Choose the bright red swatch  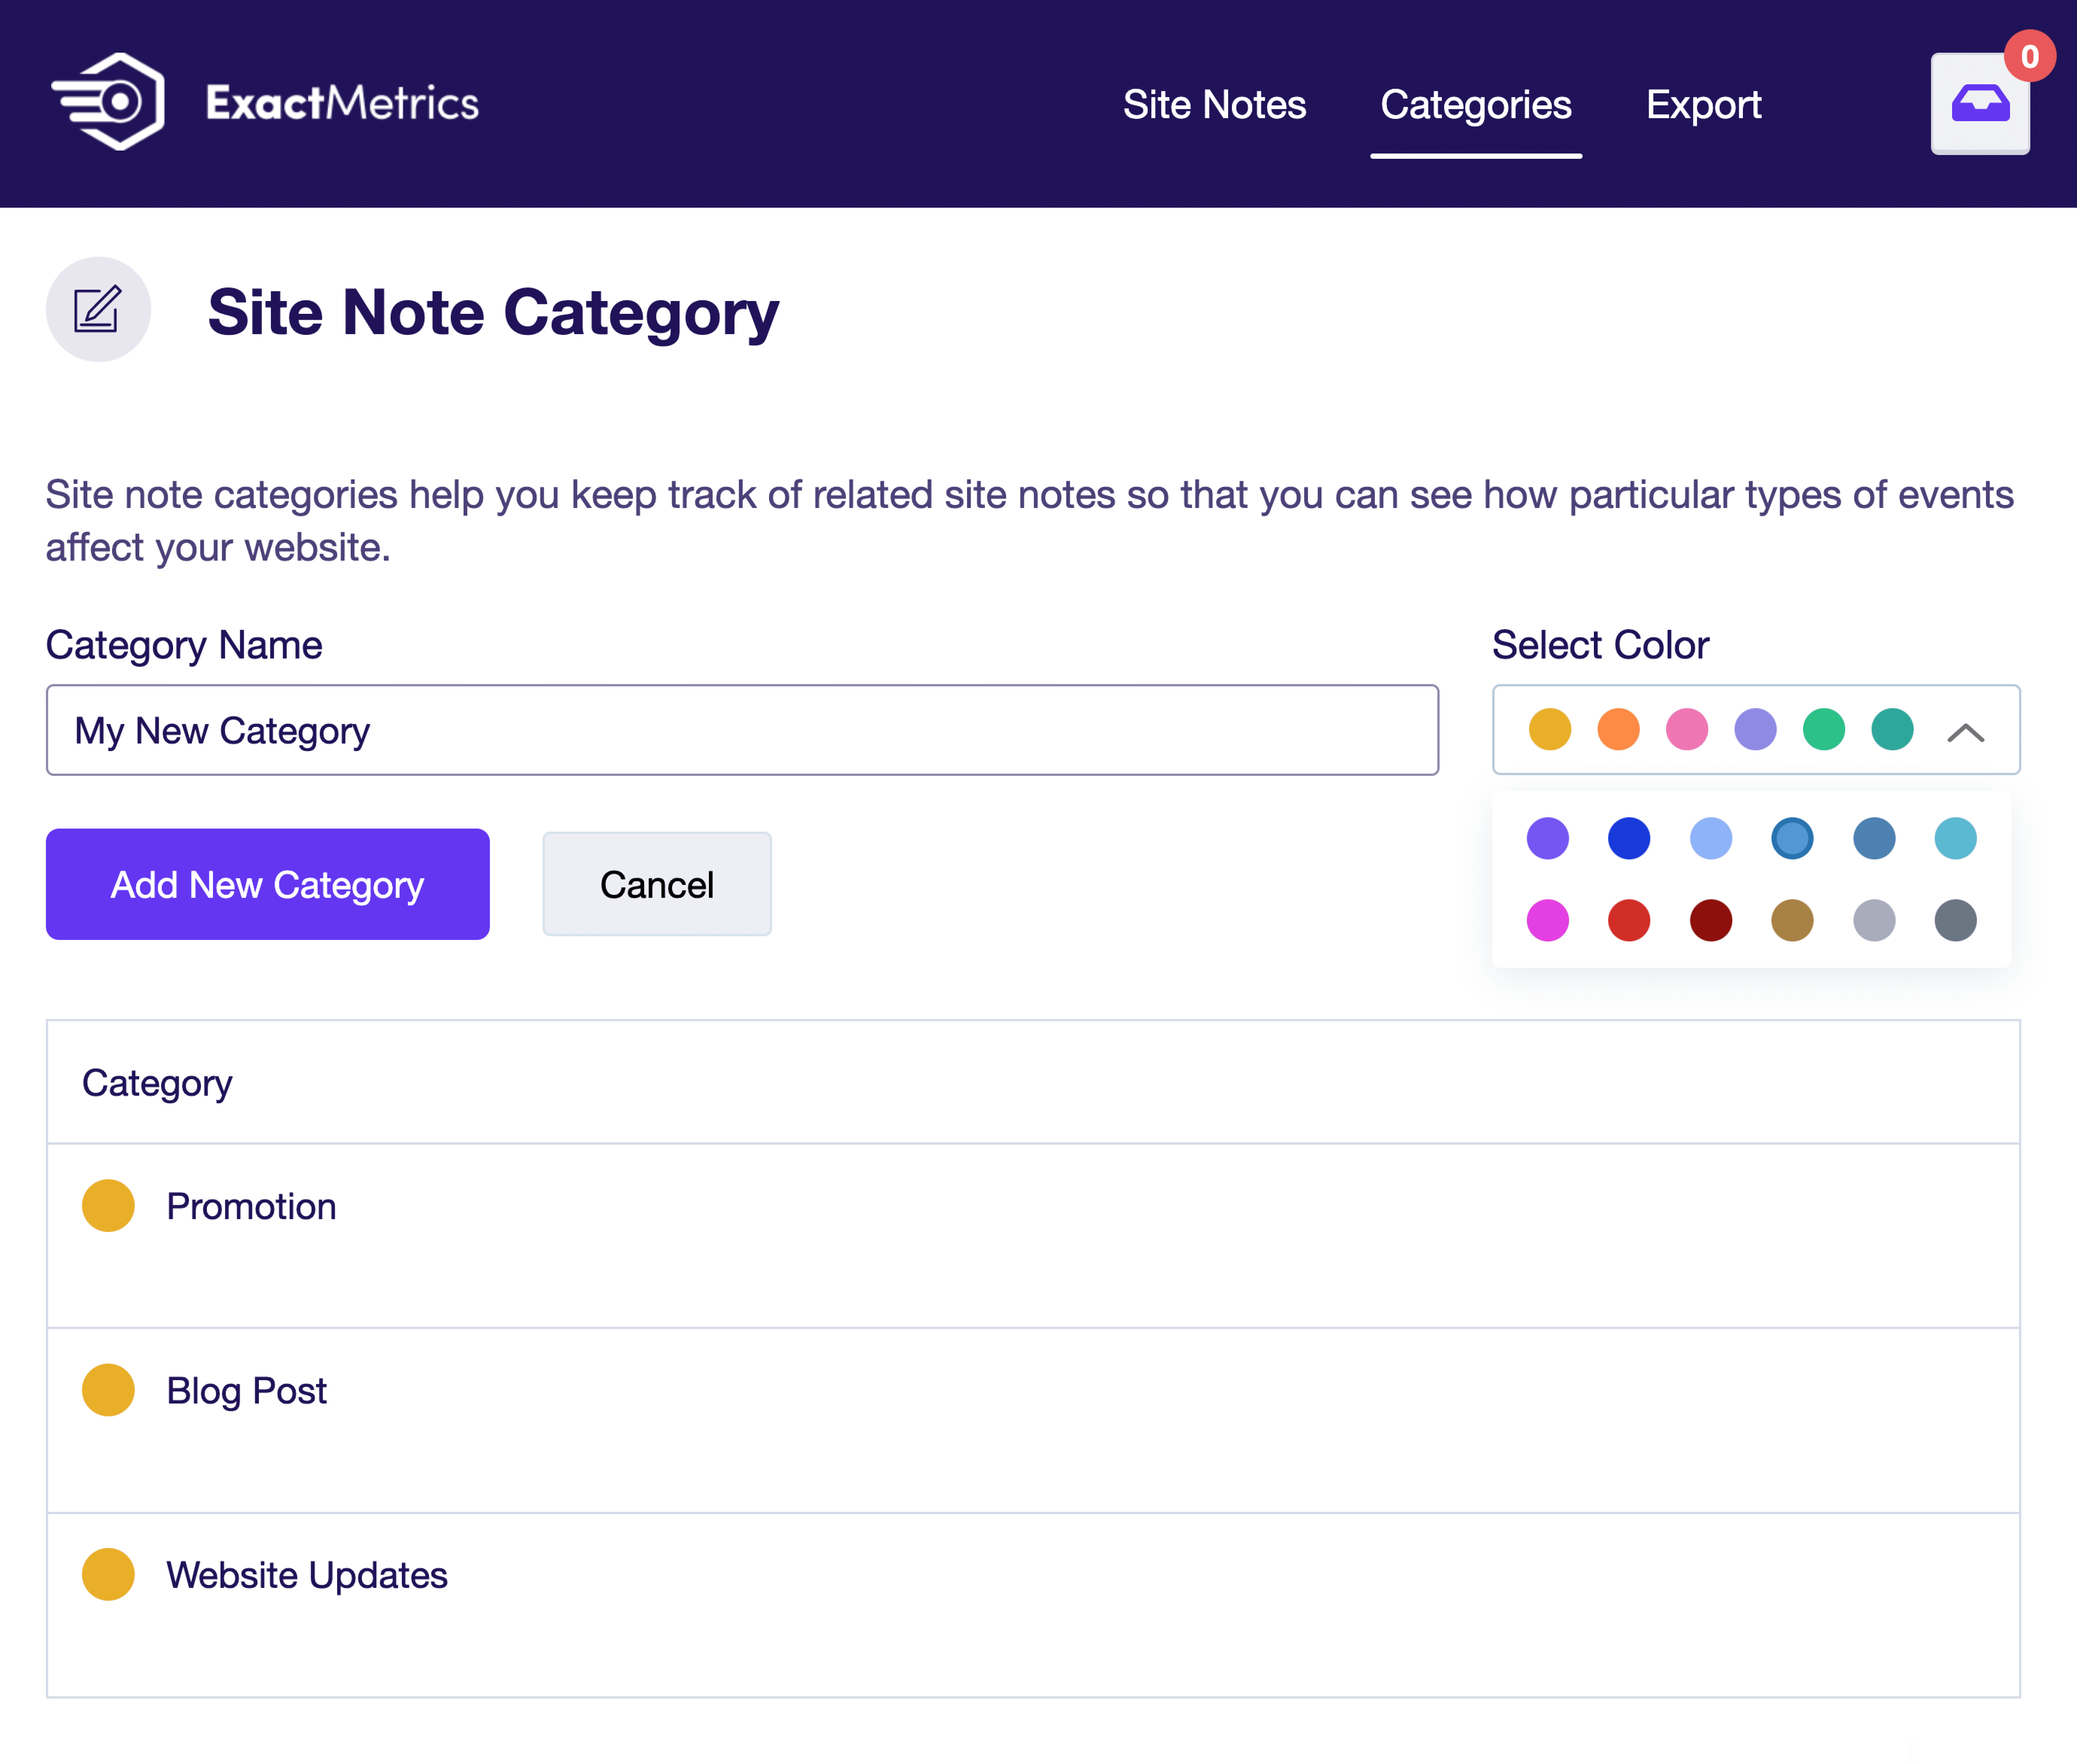(x=1629, y=920)
